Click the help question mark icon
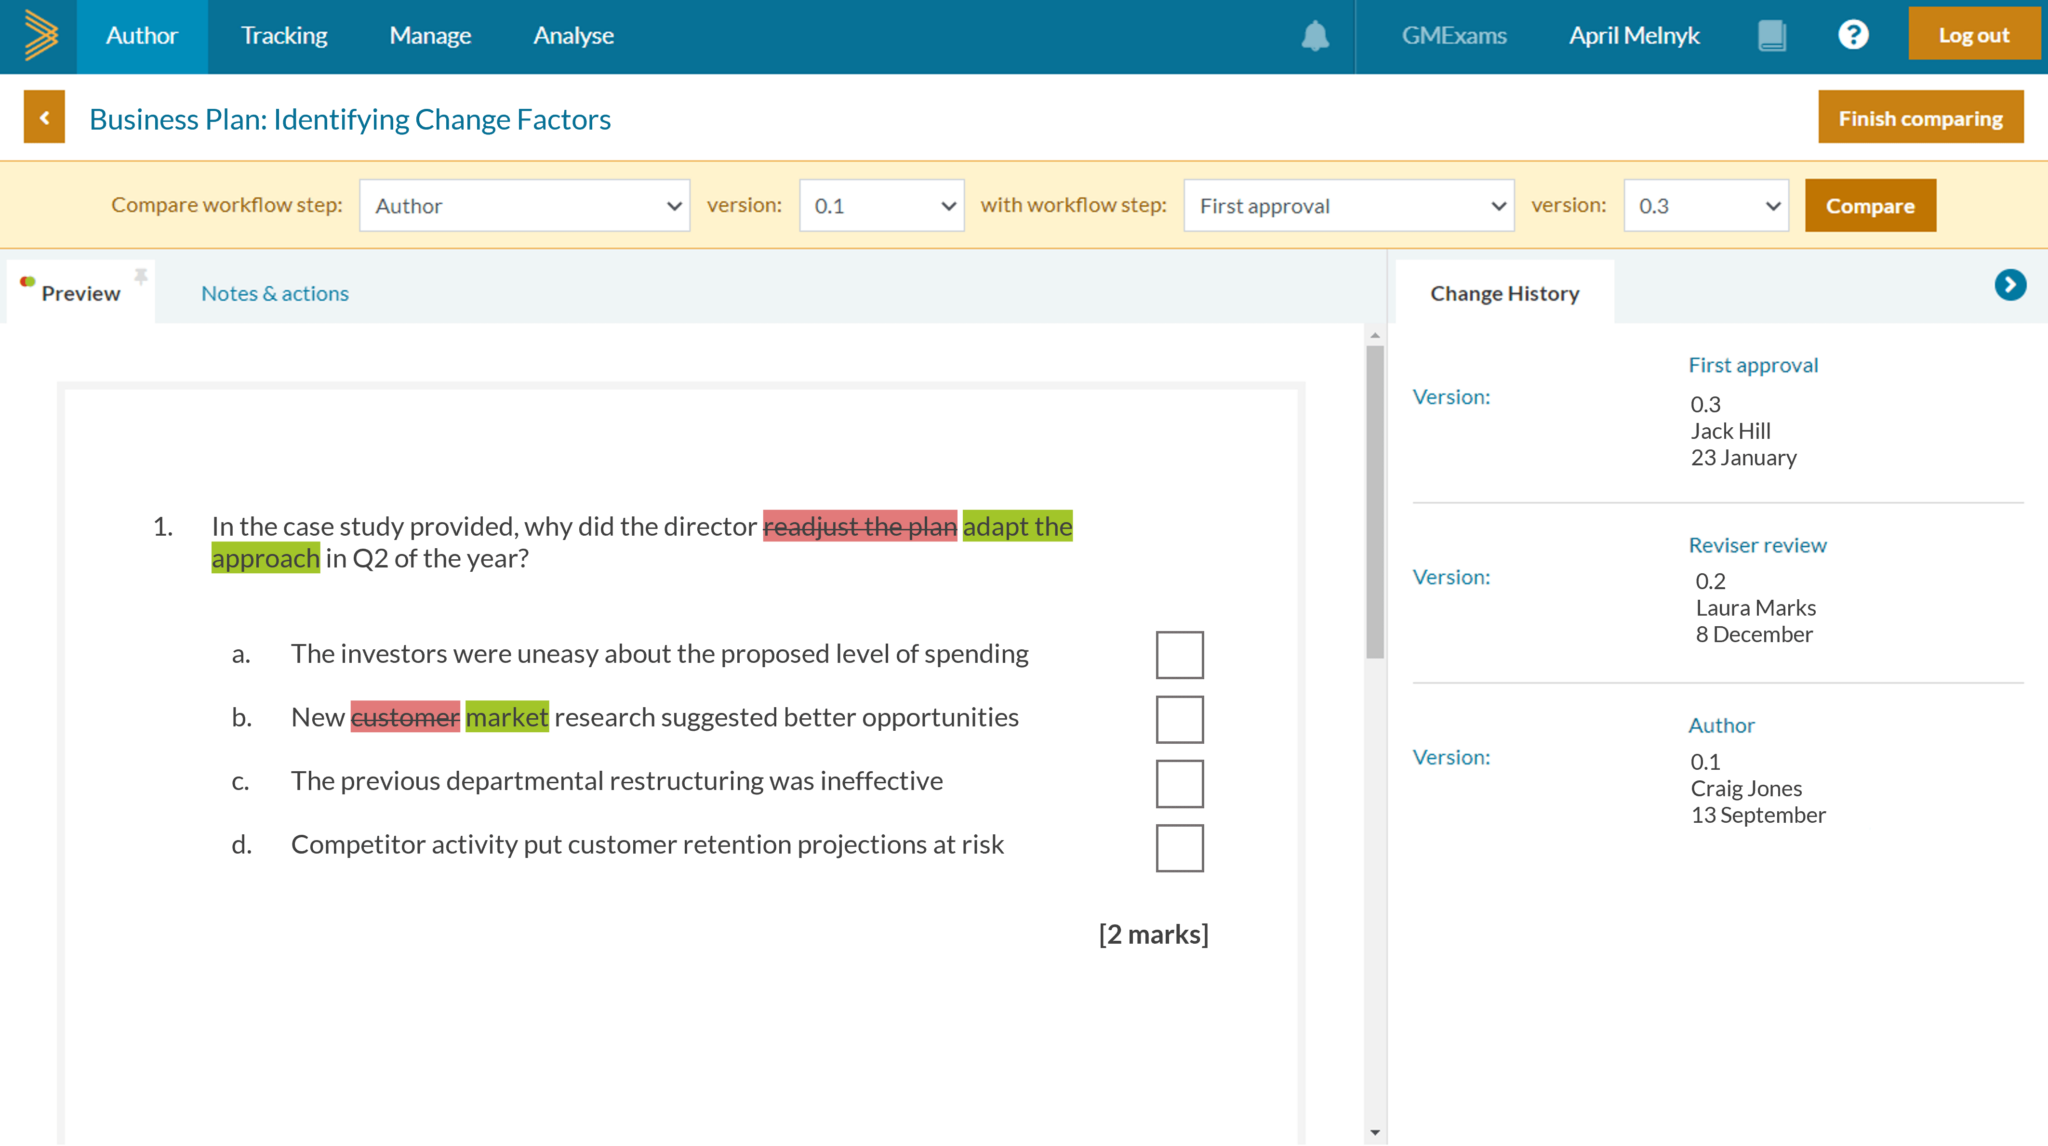Image resolution: width=2048 pixels, height=1146 pixels. 1853,35
